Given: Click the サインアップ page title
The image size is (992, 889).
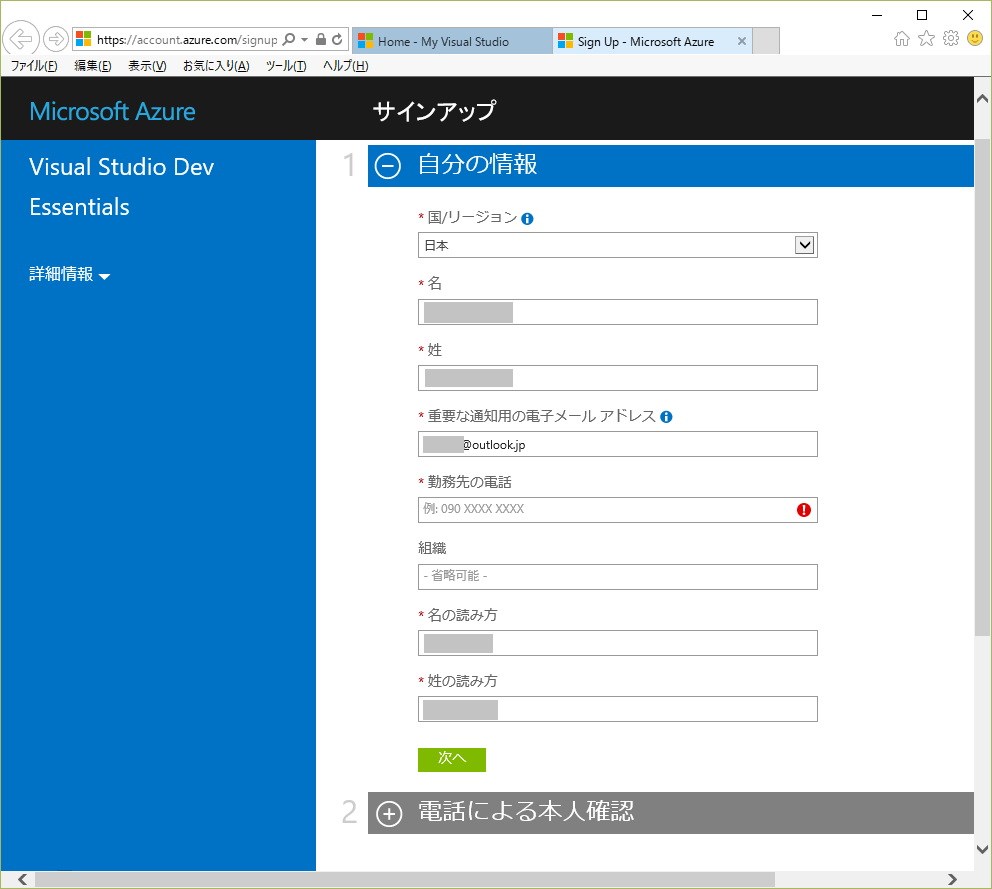Looking at the screenshot, I should click(x=434, y=111).
